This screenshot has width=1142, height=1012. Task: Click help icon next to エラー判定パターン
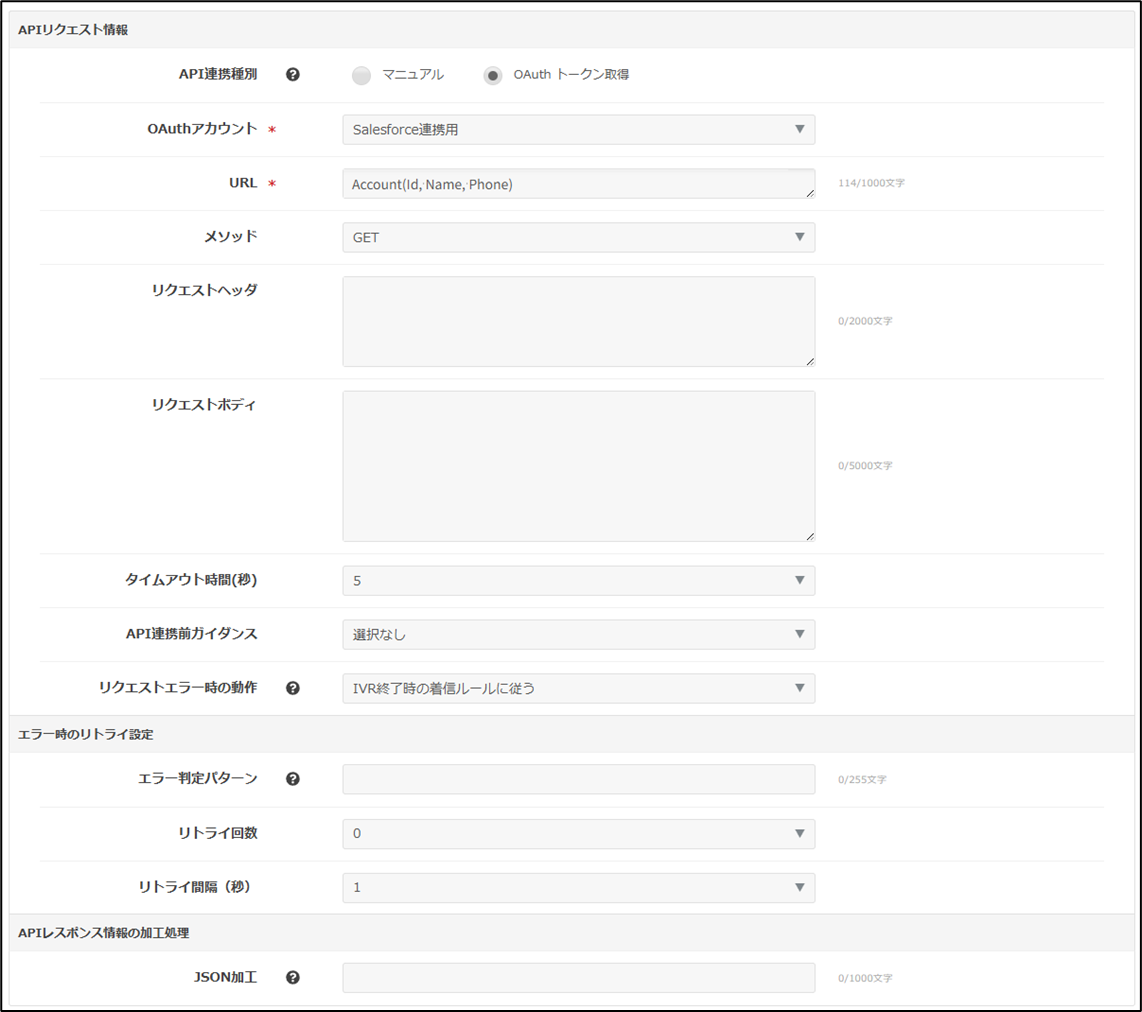click(293, 779)
